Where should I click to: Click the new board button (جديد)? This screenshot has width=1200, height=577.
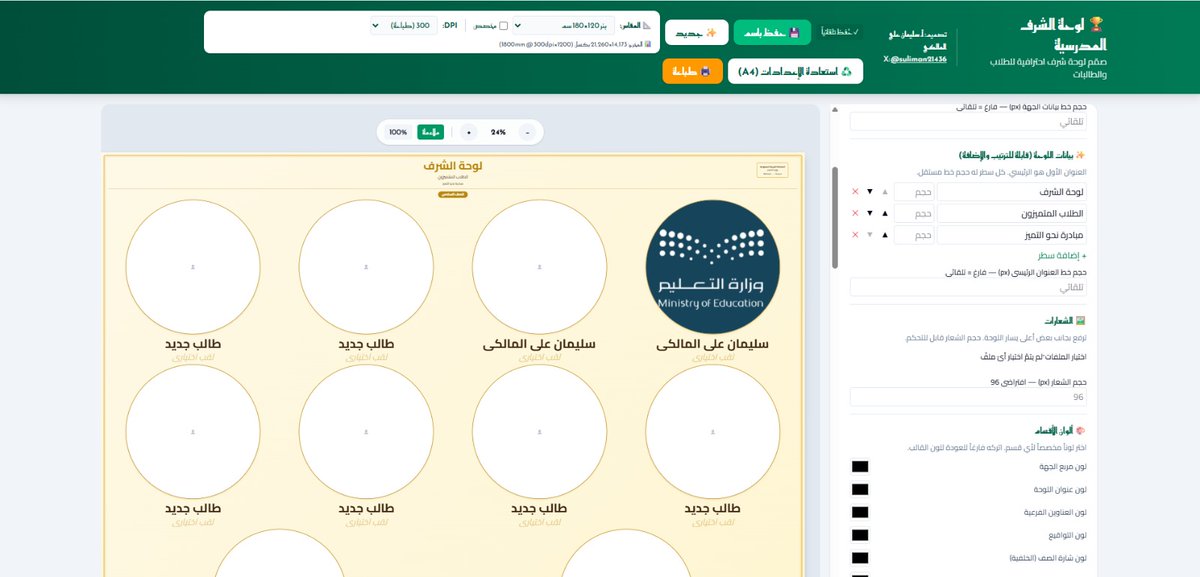pyautogui.click(x=697, y=32)
